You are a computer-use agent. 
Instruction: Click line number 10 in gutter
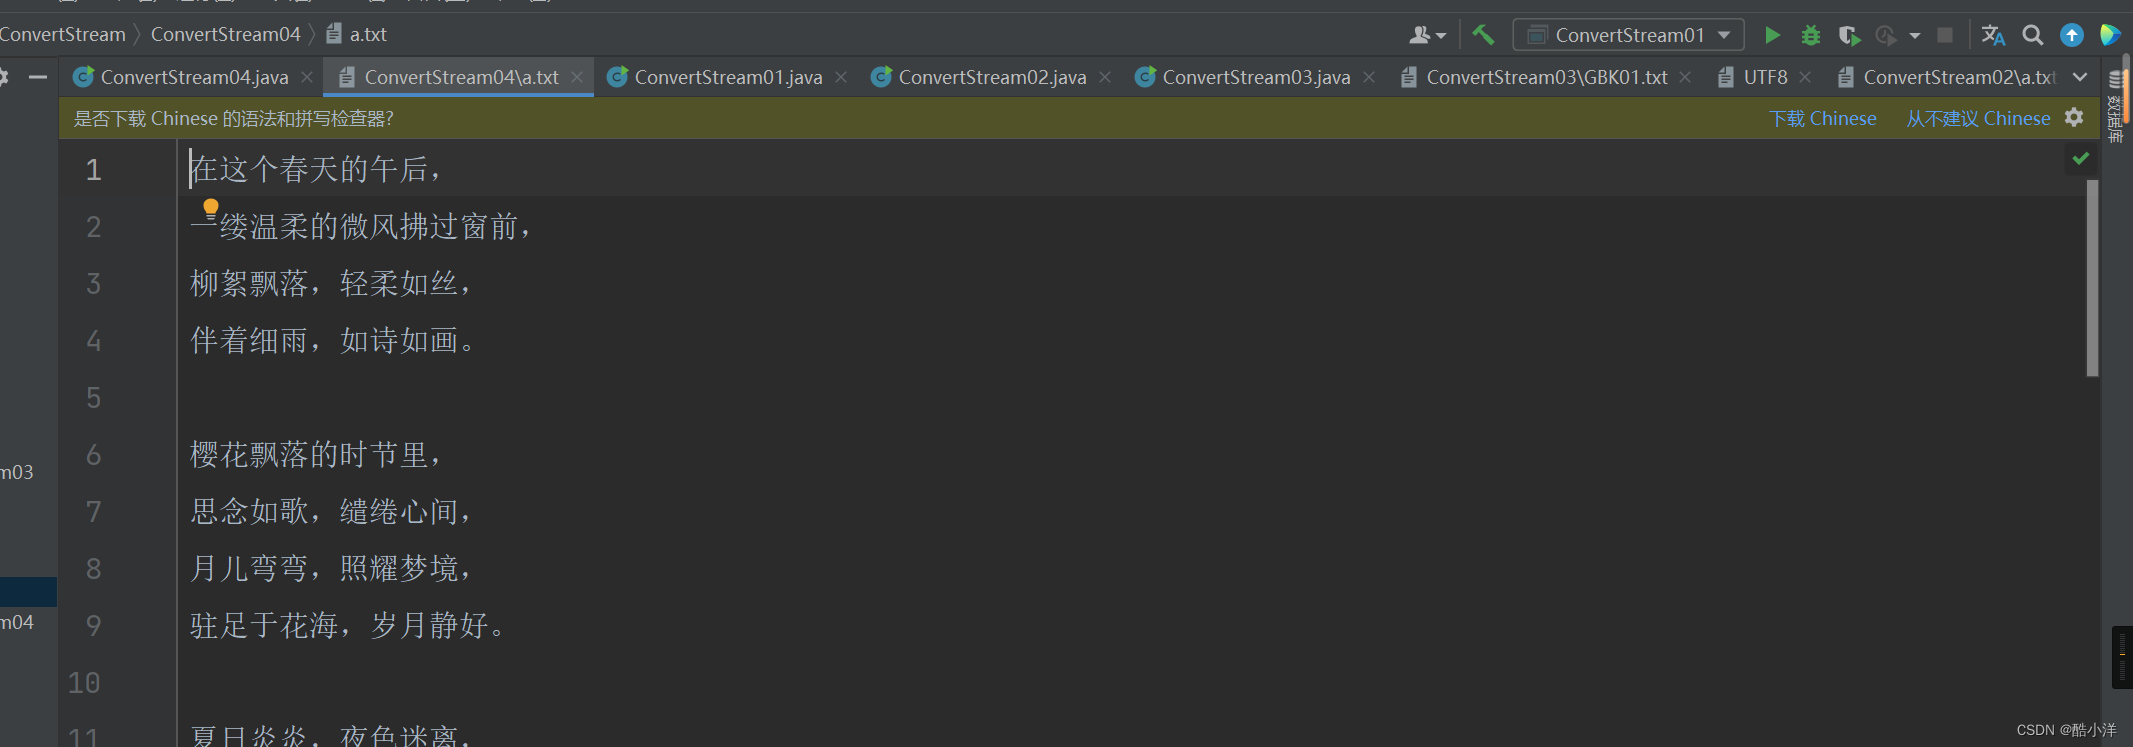(x=84, y=682)
